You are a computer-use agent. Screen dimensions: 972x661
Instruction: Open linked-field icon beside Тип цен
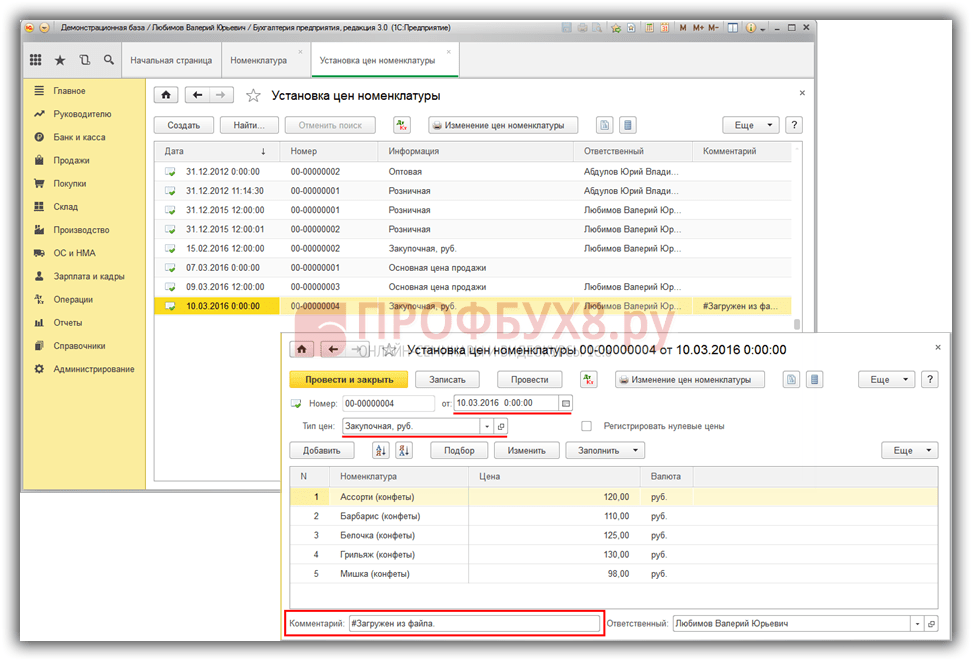501,426
